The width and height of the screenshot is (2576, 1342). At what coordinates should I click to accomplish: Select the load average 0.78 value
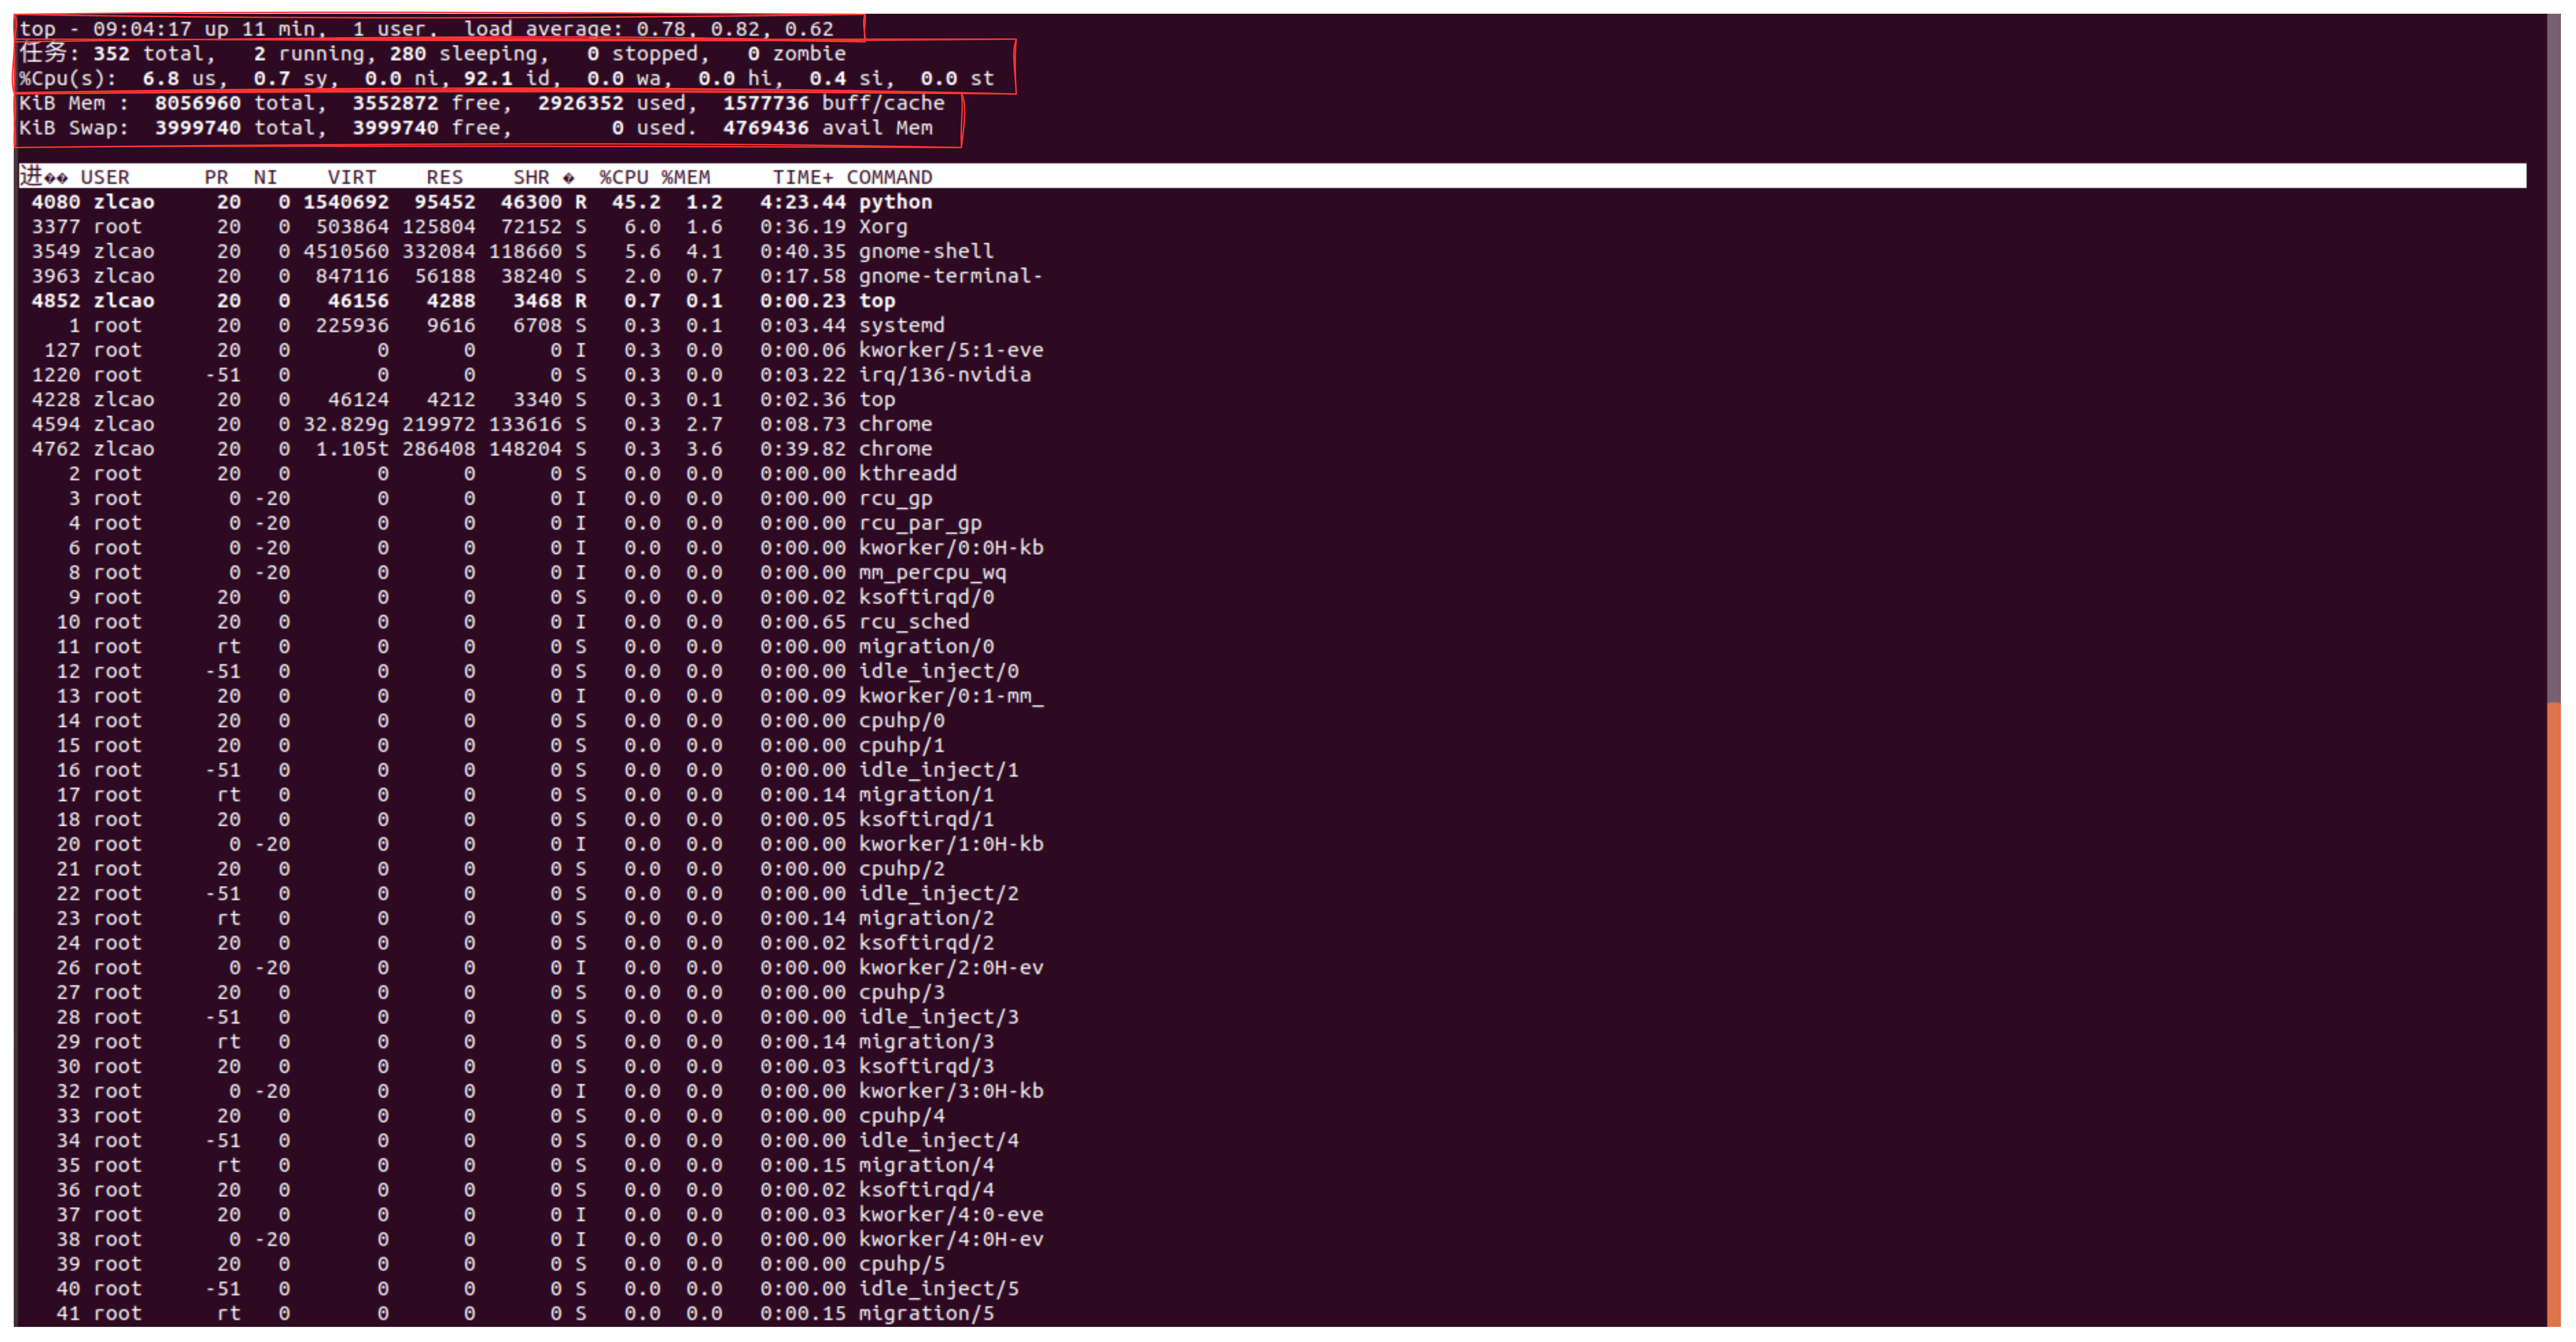[661, 29]
